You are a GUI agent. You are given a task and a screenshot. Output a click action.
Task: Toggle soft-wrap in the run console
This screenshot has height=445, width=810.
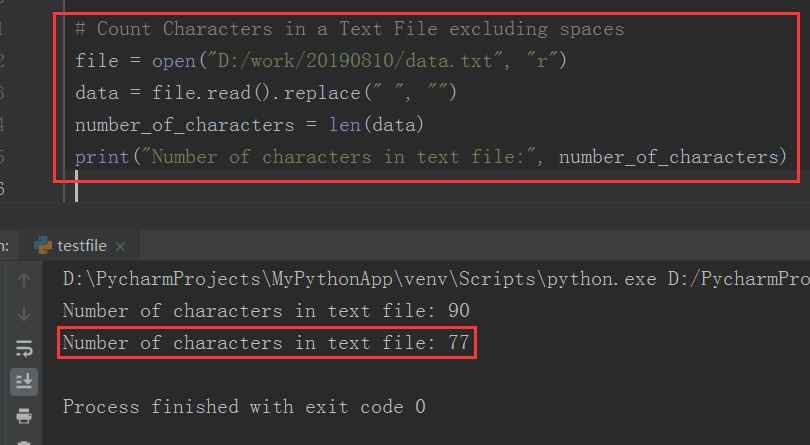click(x=24, y=348)
